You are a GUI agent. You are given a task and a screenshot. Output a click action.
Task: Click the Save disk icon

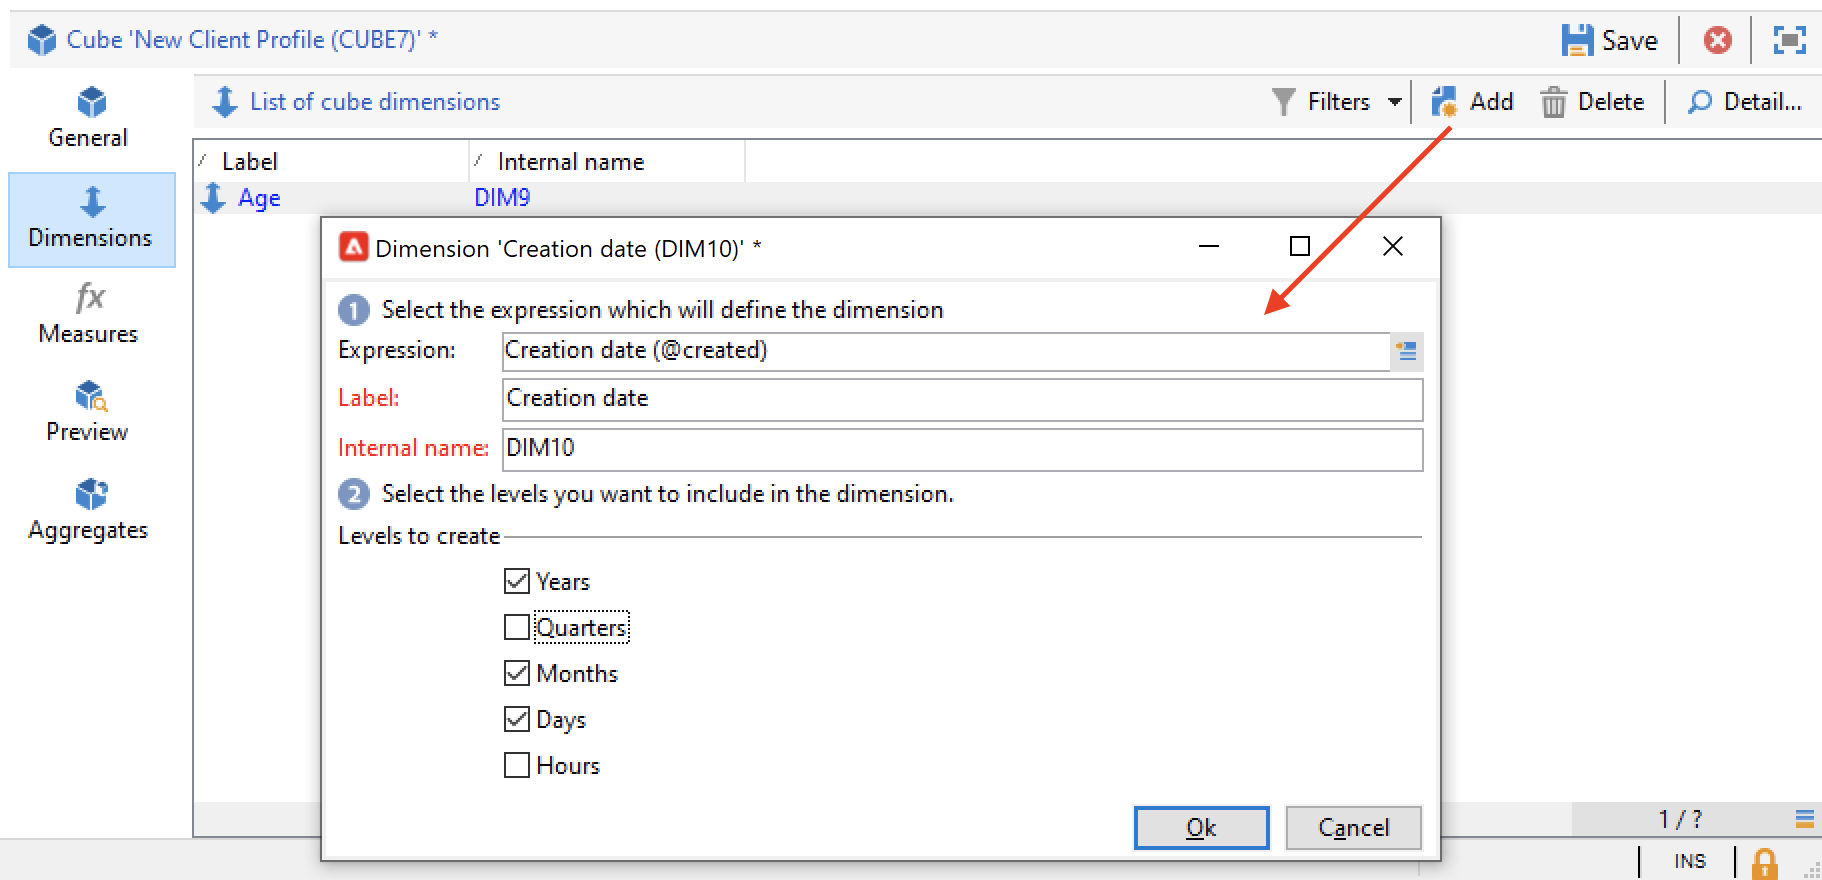tap(1577, 40)
